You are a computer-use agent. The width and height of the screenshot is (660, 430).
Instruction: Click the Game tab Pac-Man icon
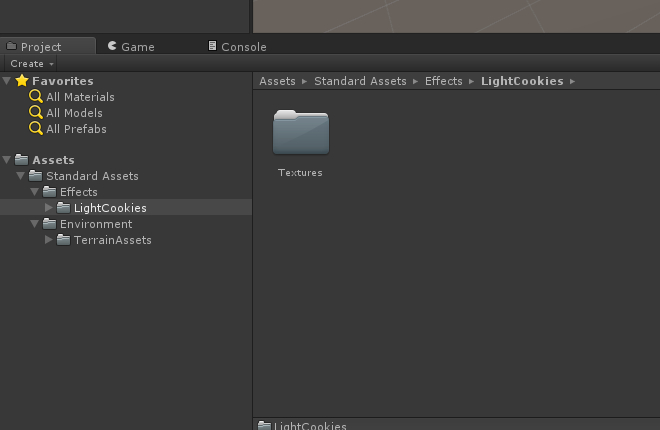112,45
